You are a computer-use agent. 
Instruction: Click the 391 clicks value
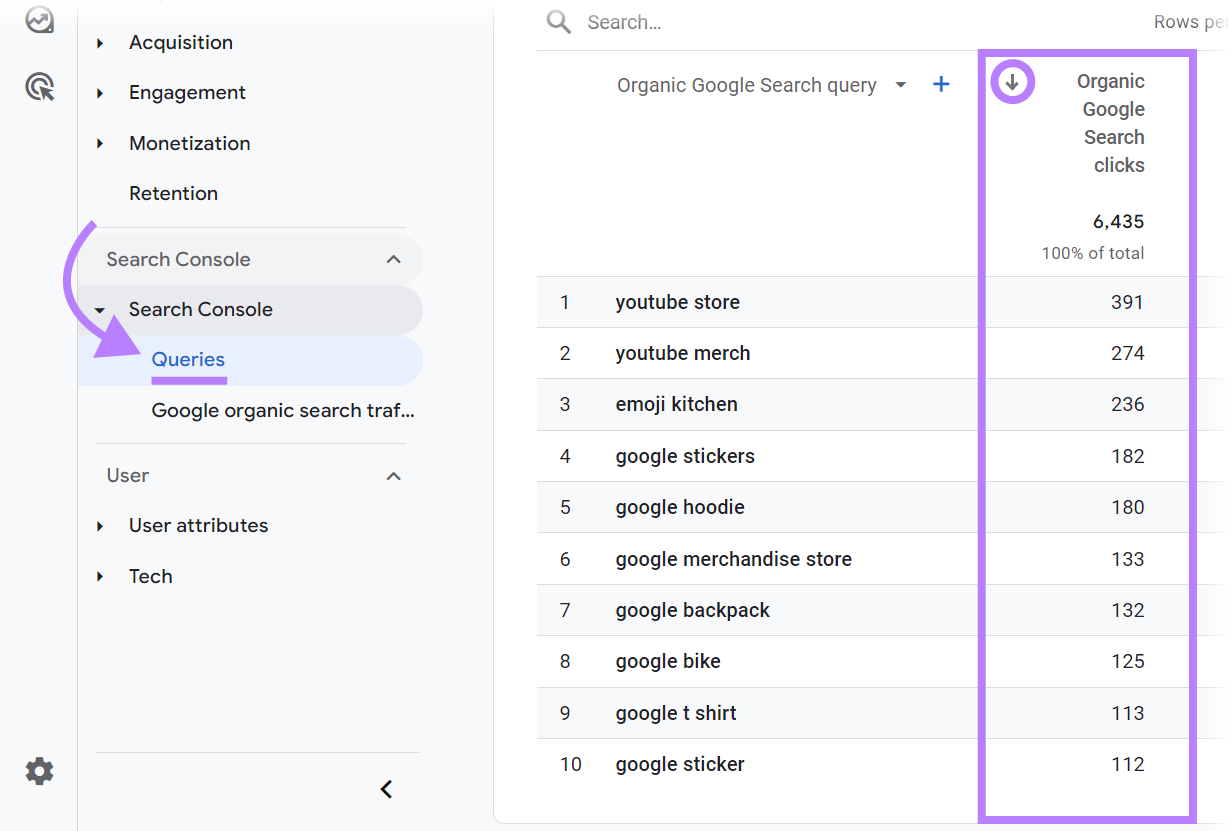coord(1127,302)
